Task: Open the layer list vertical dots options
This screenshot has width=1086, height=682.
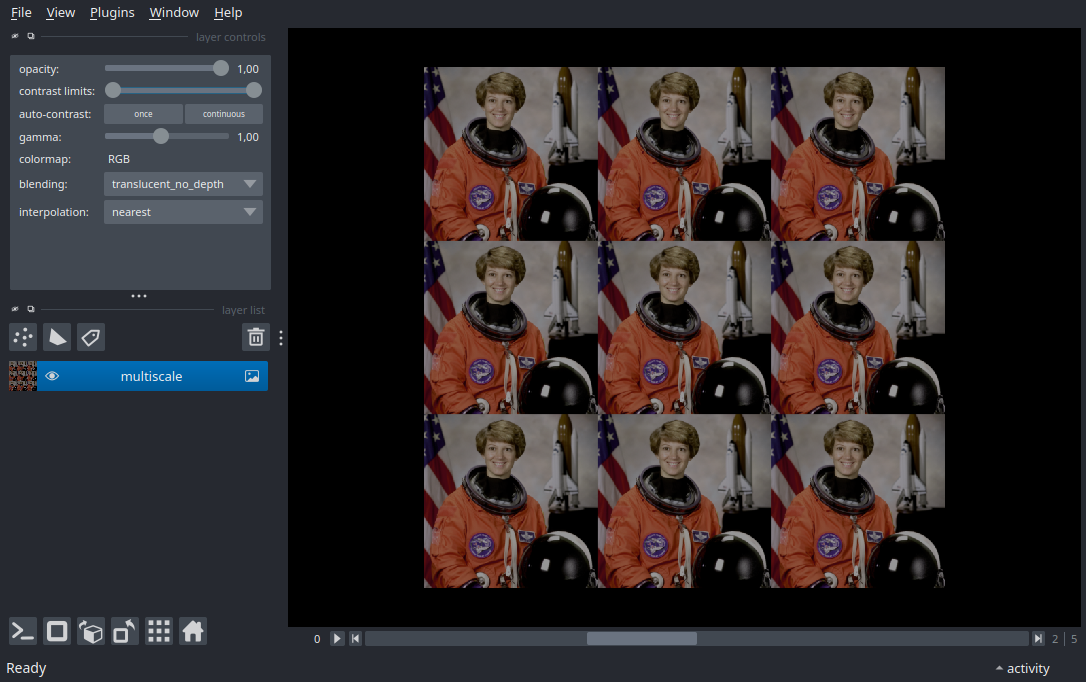Action: [281, 338]
